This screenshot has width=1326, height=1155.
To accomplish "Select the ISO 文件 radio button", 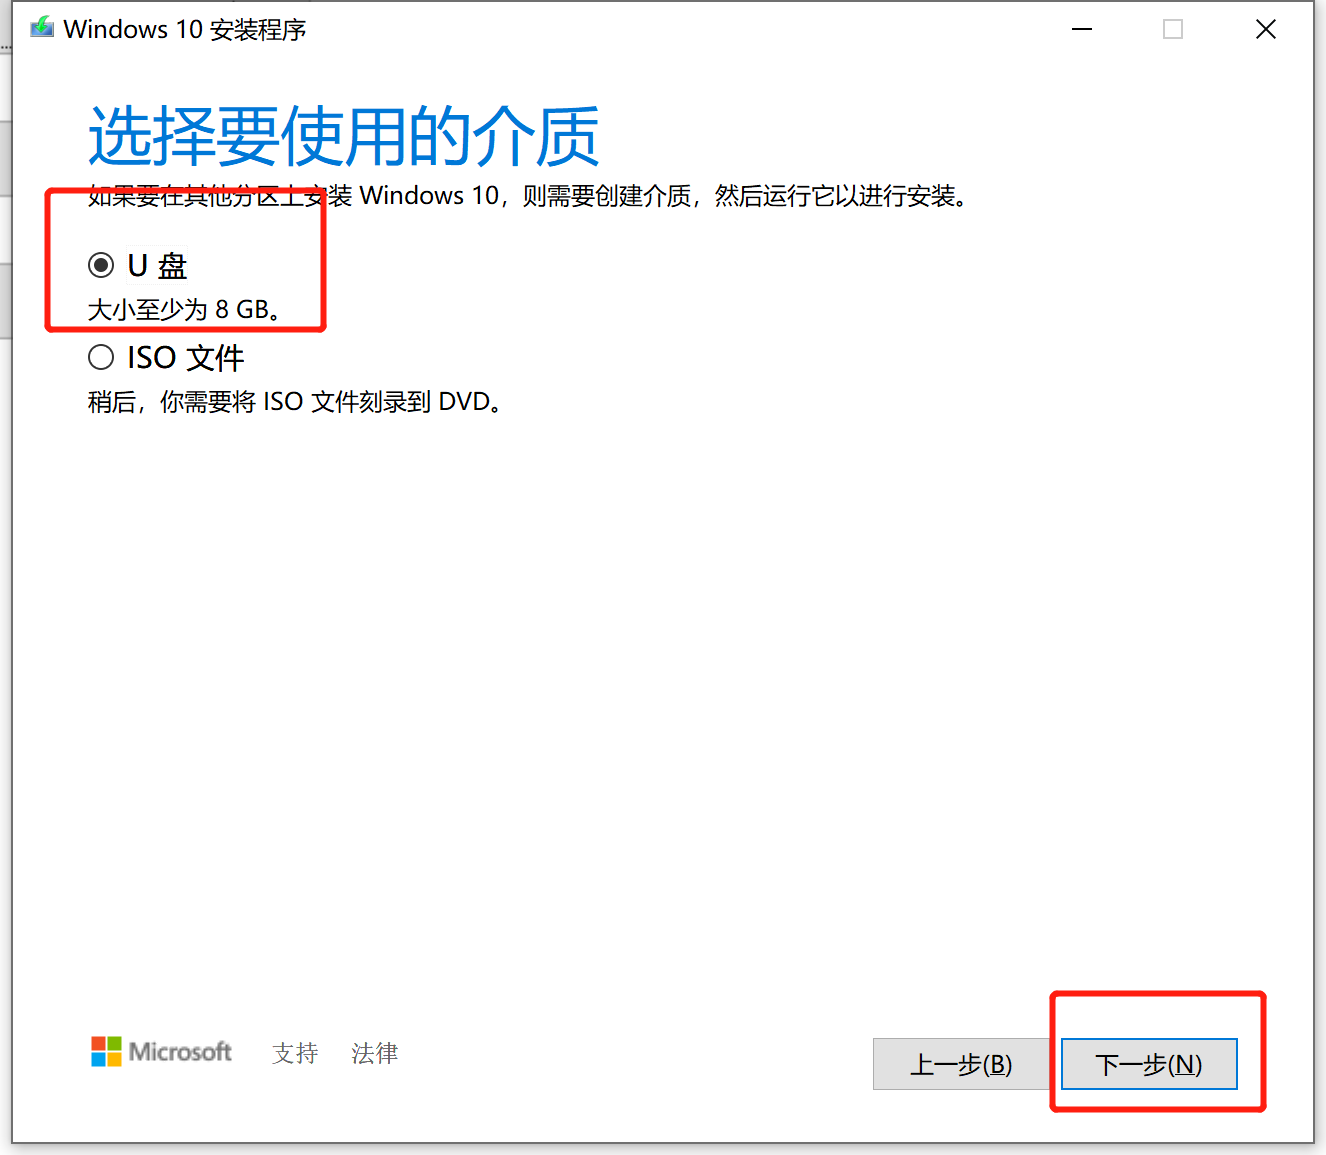I will (x=101, y=357).
